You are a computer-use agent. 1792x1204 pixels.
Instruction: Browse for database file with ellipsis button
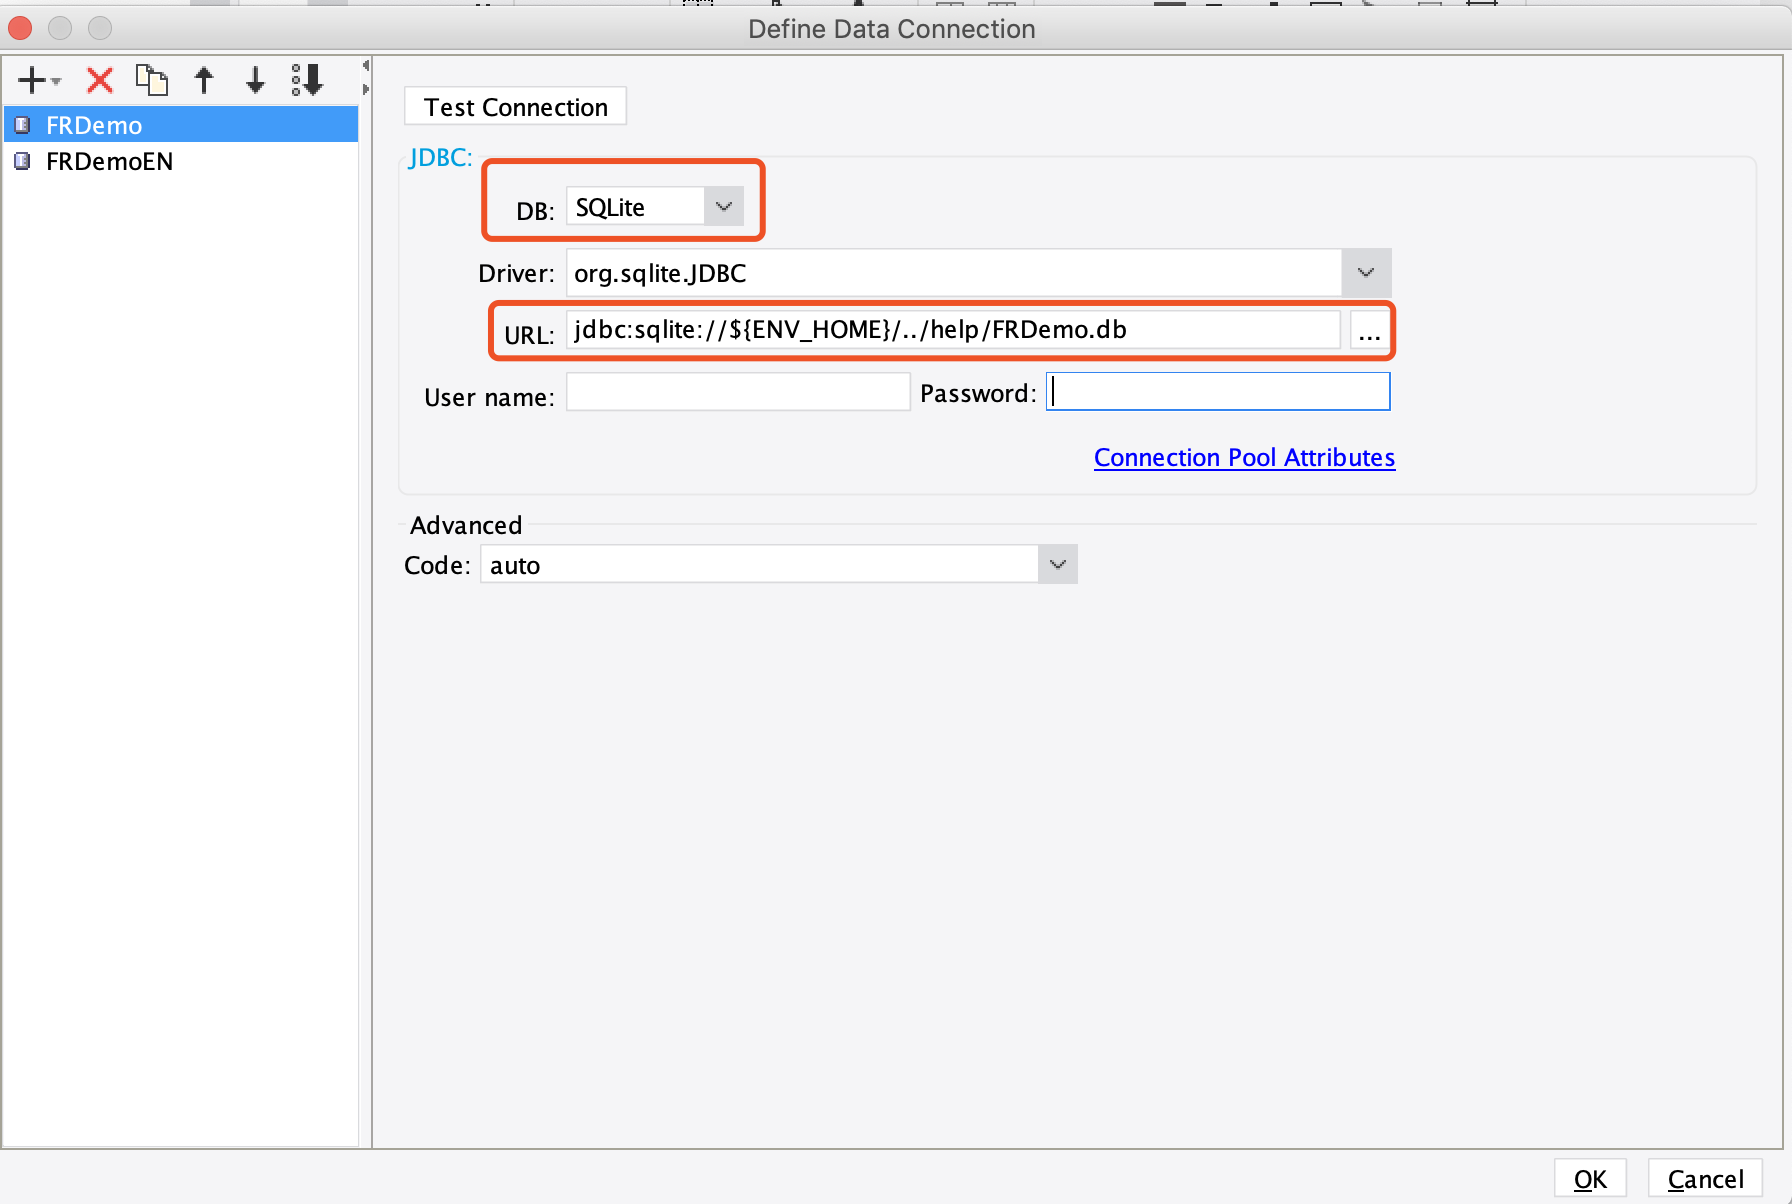[1369, 330]
